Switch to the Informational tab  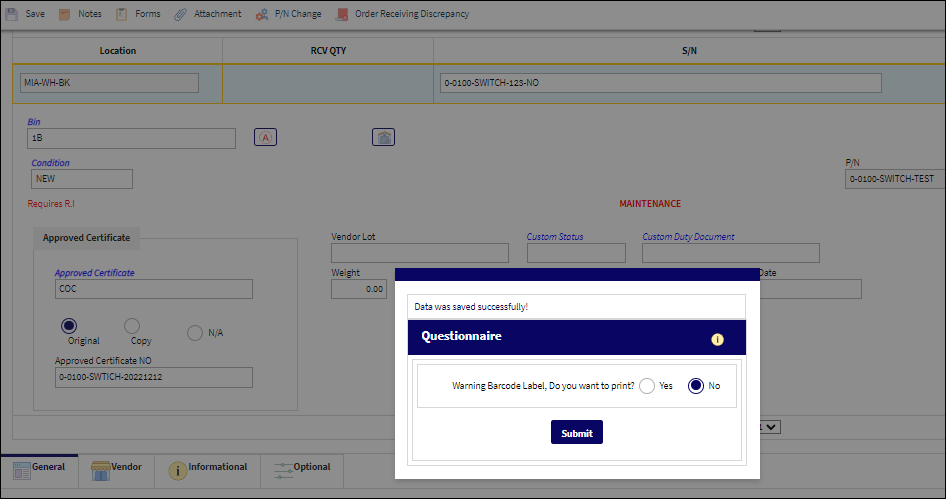208,470
